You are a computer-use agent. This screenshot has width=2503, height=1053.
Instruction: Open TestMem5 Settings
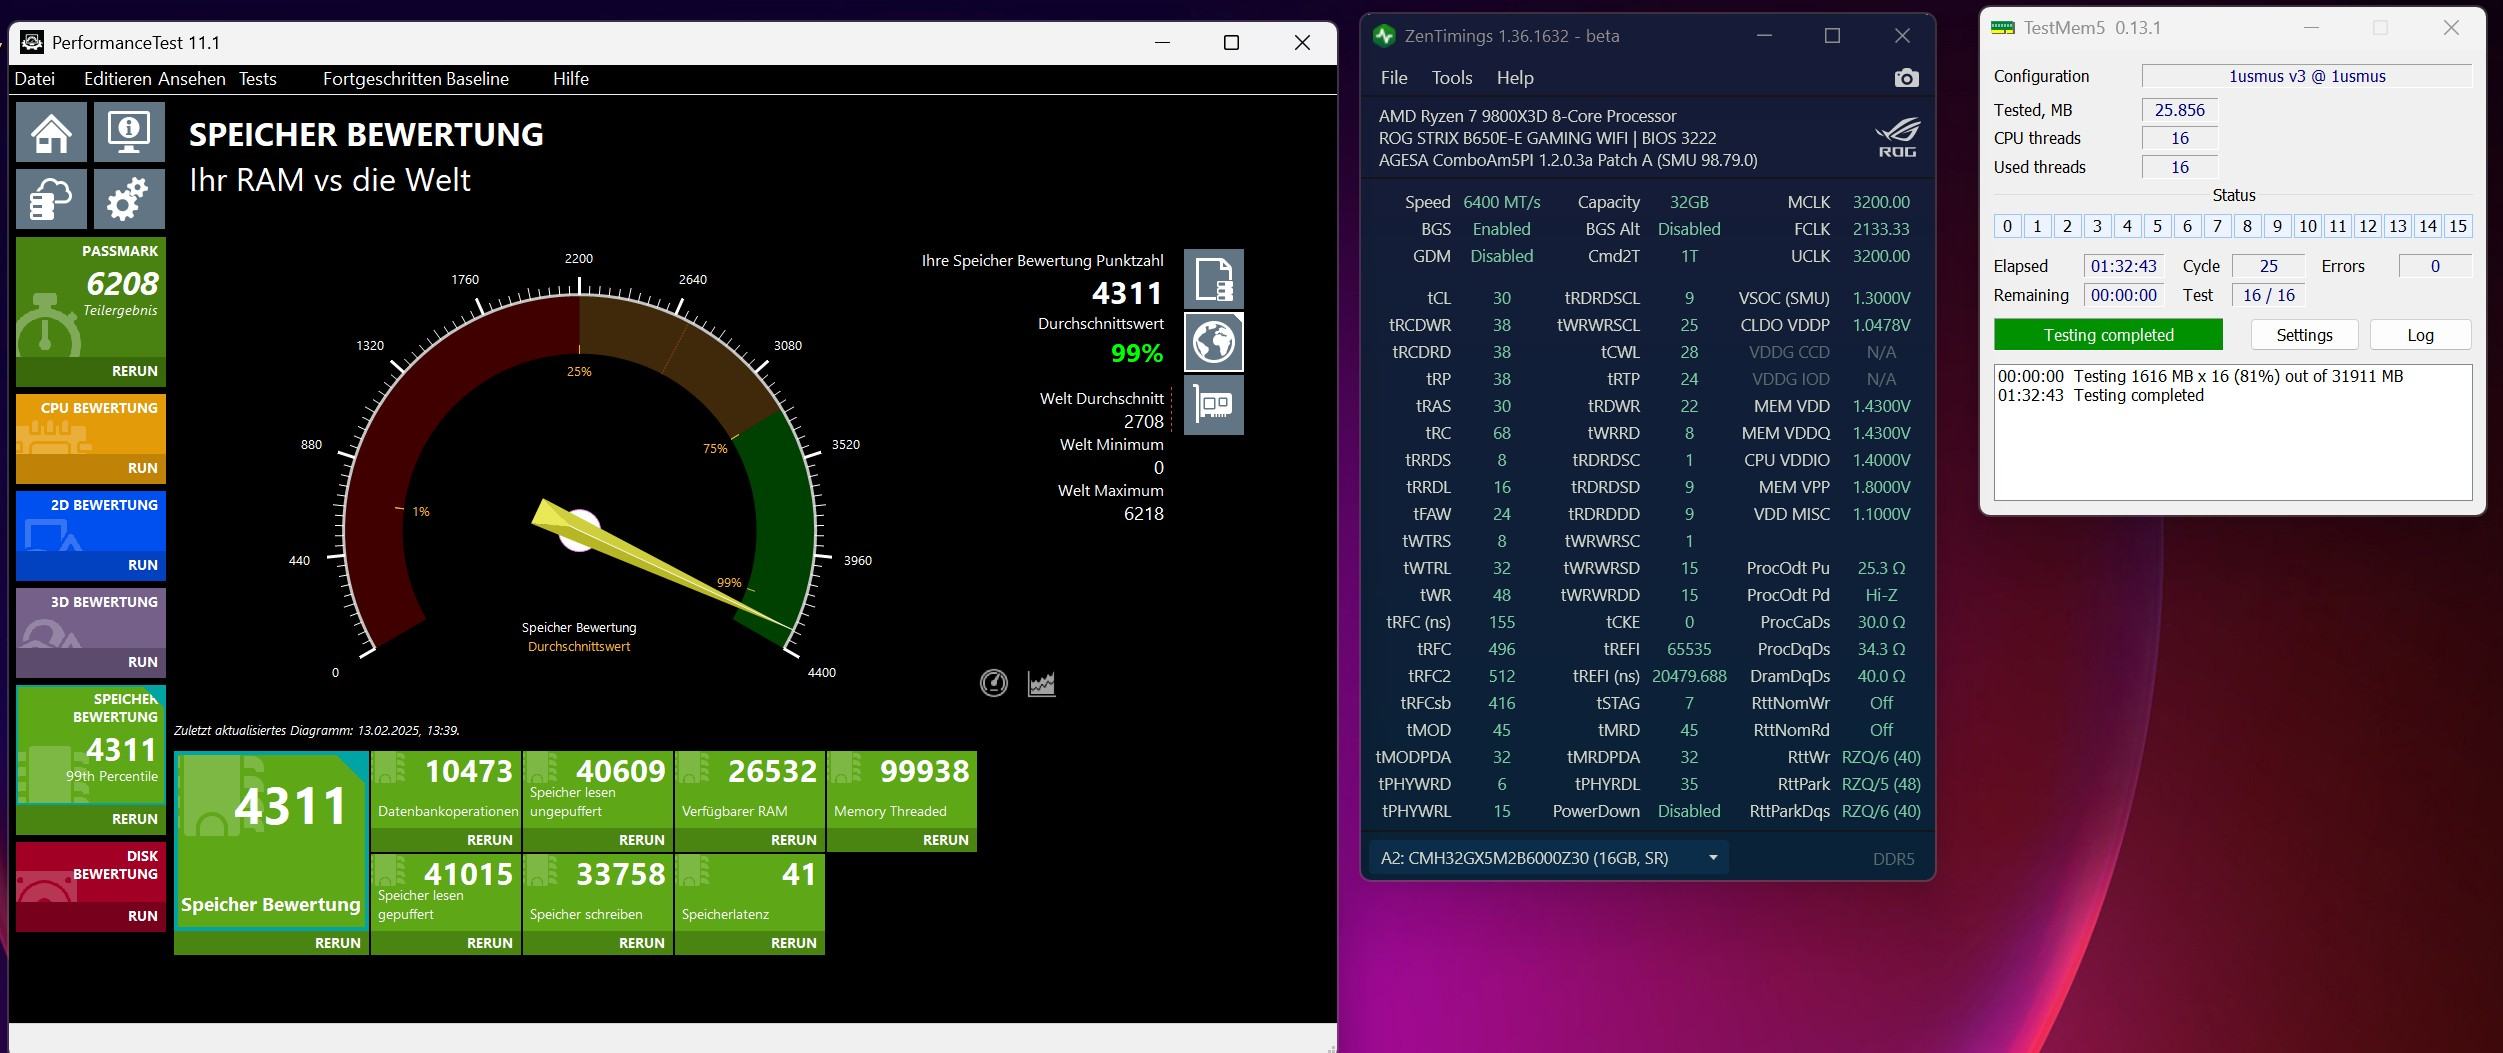(2304, 335)
